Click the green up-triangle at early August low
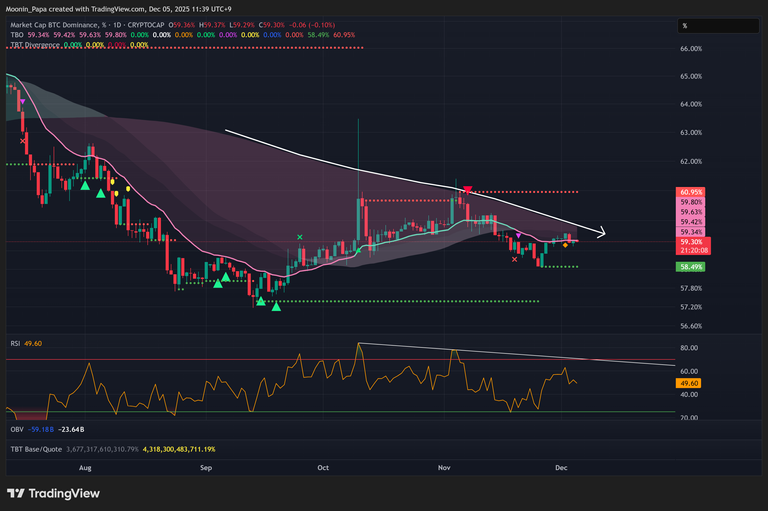Viewport: 768px width, 511px height. (86, 185)
